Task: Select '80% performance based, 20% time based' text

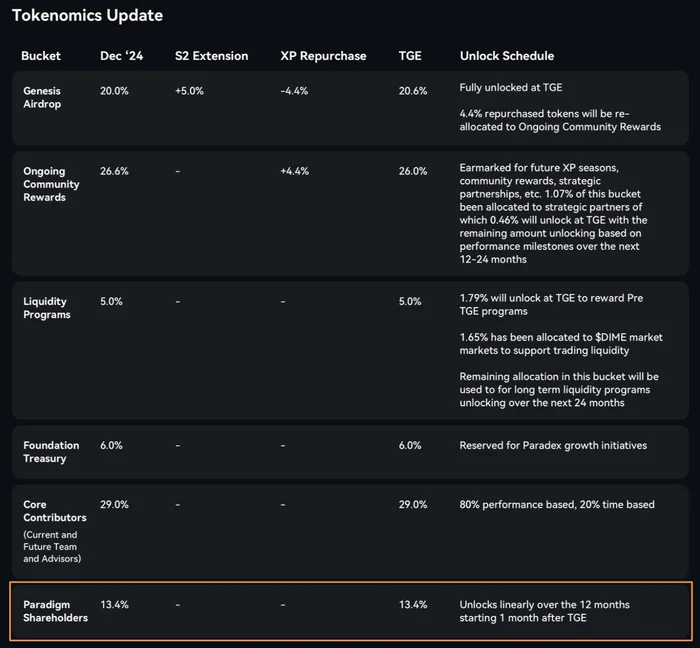Action: 557,505
